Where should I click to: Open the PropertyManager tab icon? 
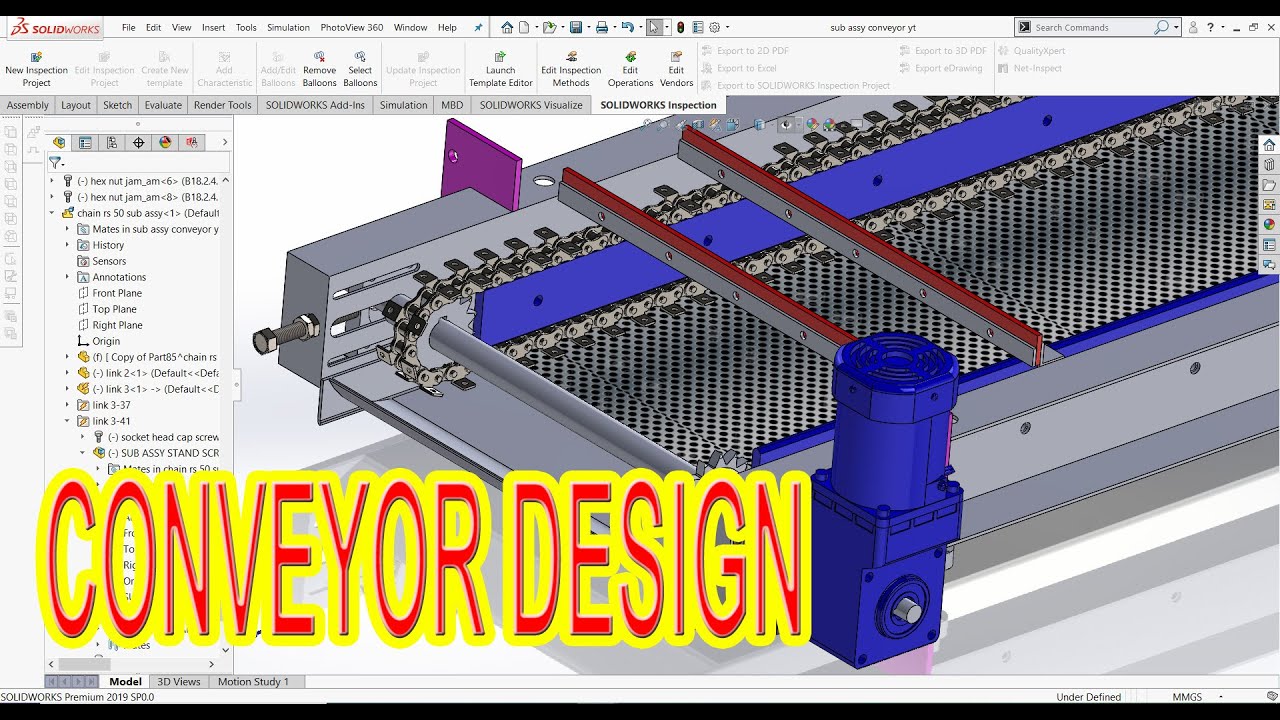click(86, 143)
